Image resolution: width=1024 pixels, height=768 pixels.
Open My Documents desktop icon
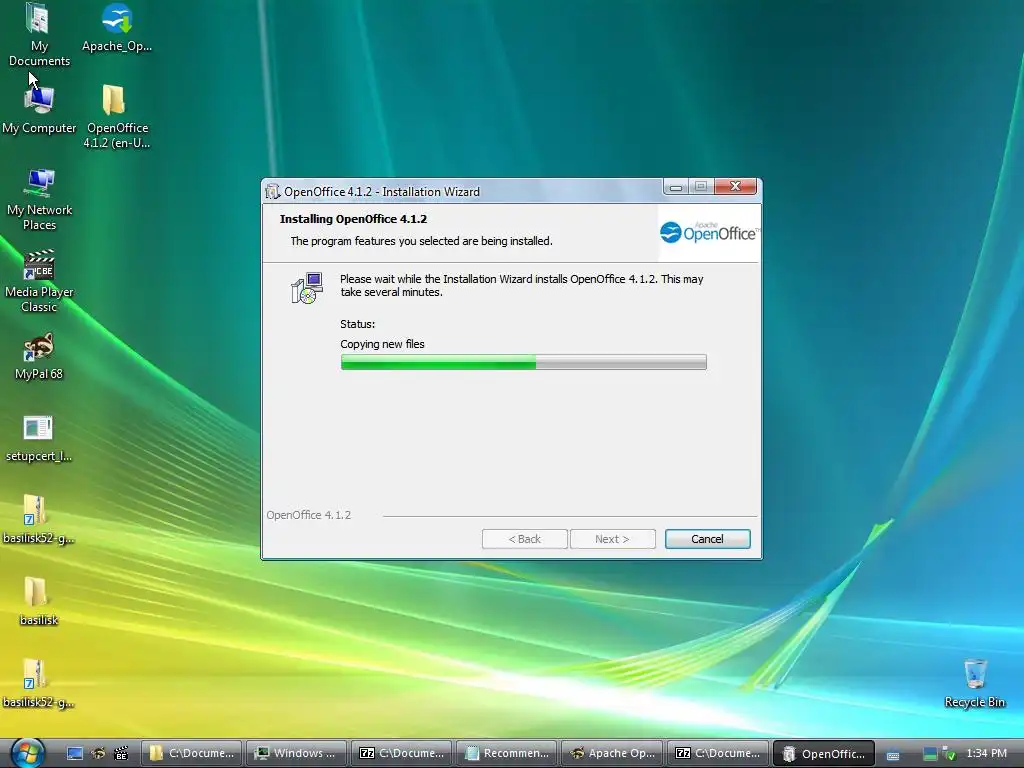point(39,35)
